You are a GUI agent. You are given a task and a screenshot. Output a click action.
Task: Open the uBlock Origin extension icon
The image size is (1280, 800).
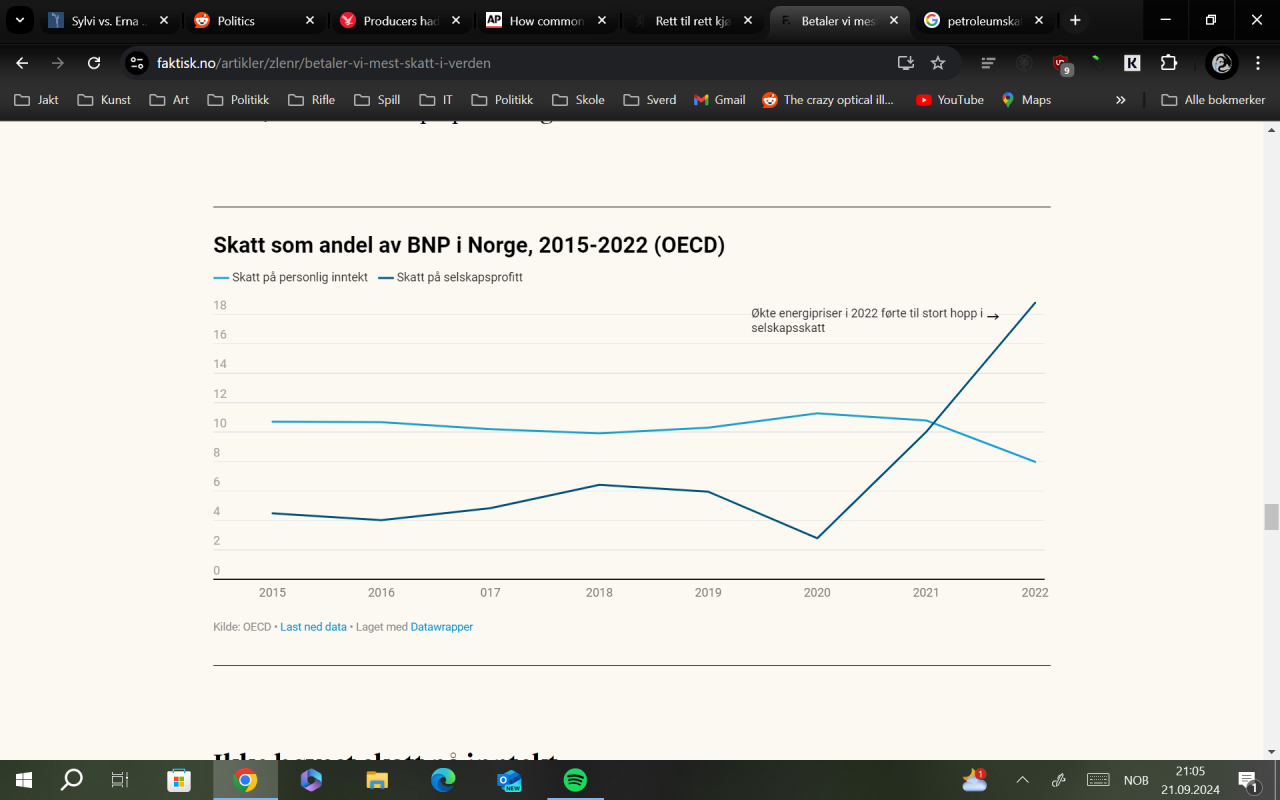click(1059, 62)
